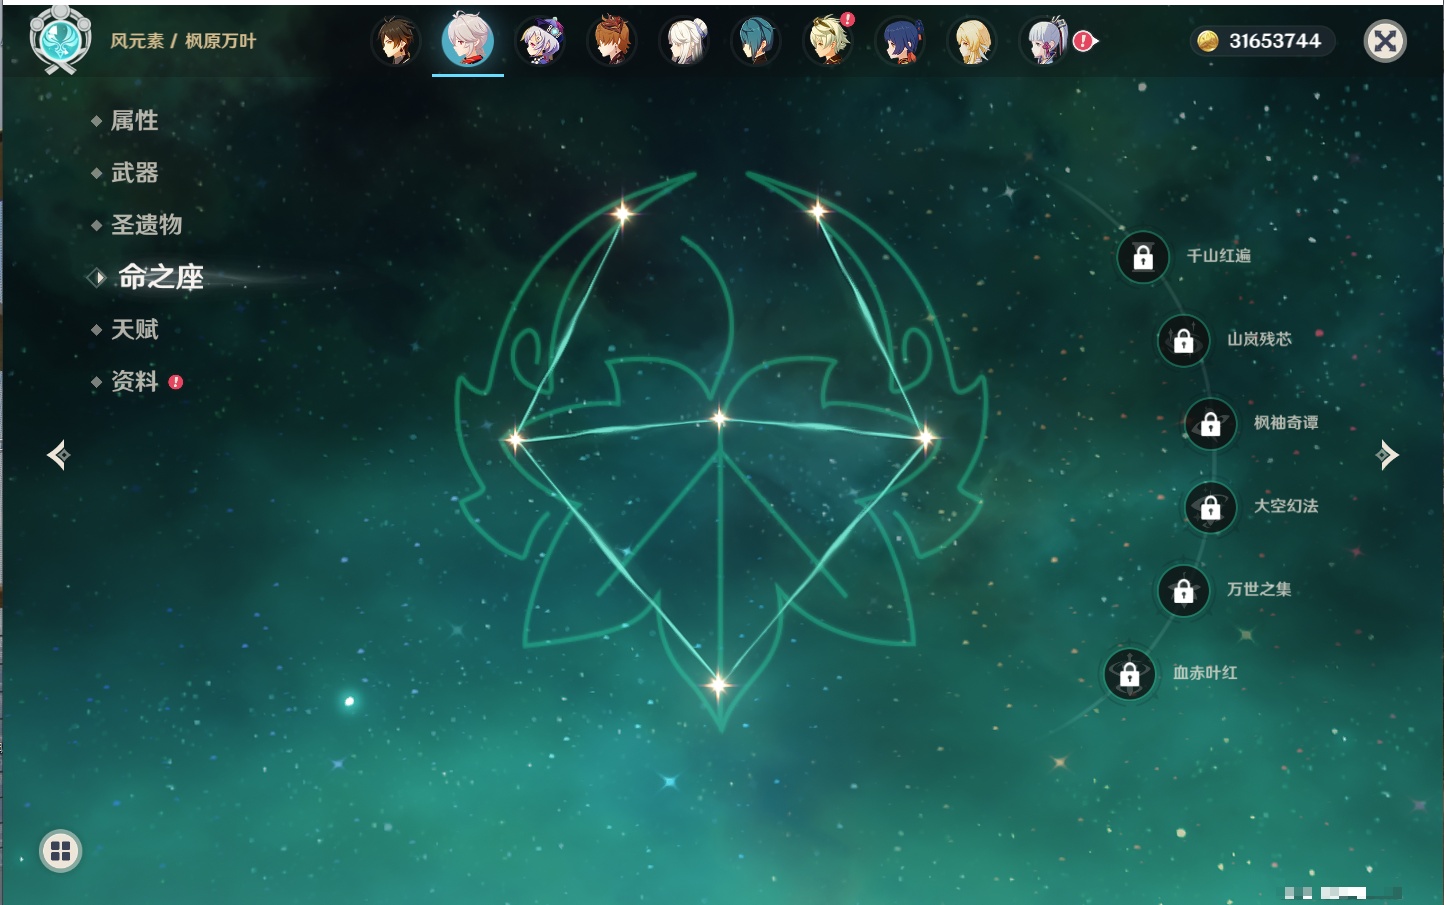Select the white-haired avatar with hair bun
Screen dimensions: 1444x905
[684, 41]
